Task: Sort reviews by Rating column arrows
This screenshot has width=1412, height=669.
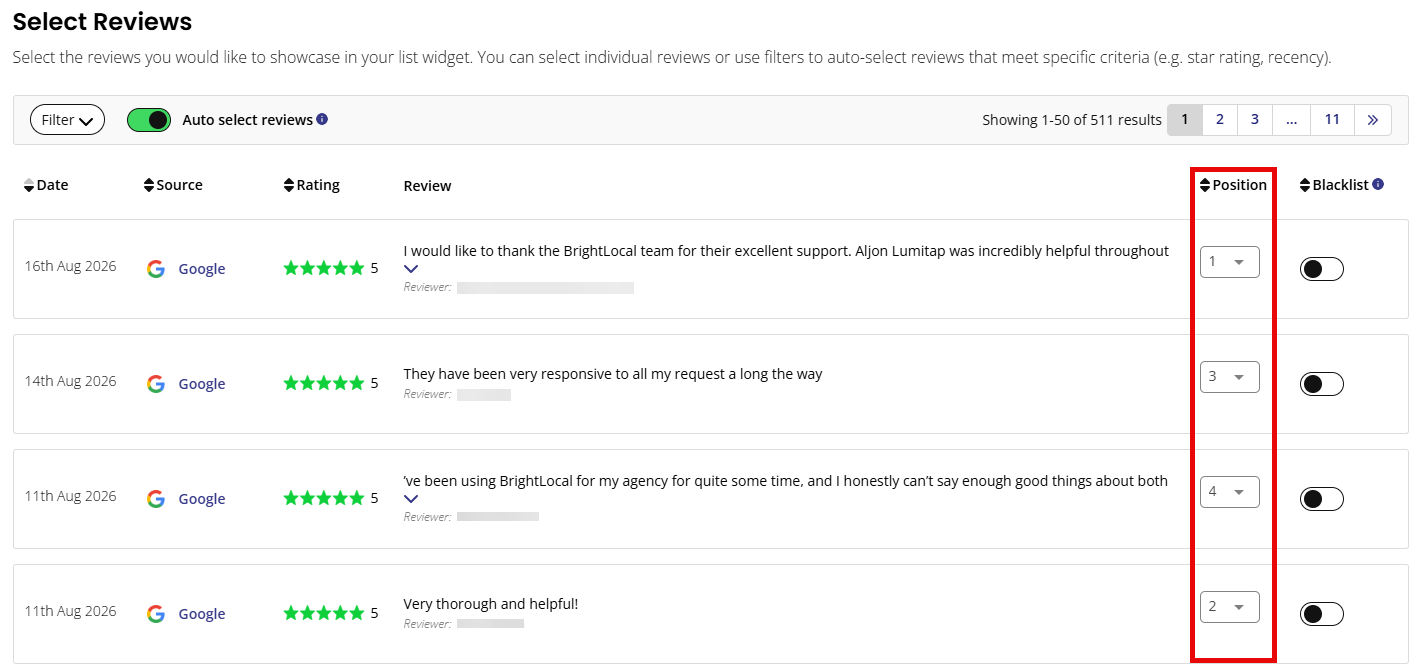Action: pyautogui.click(x=289, y=185)
